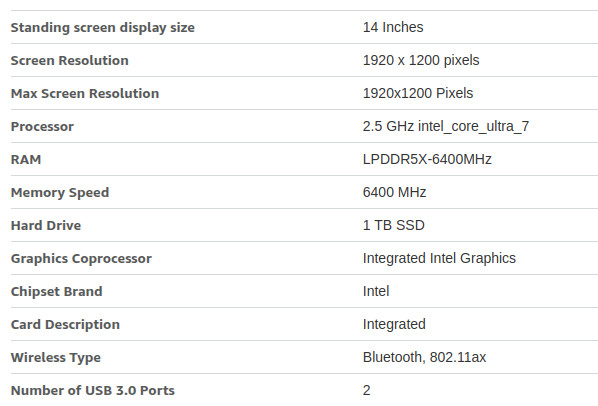Click the Chipset Brand label

pyautogui.click(x=56, y=291)
